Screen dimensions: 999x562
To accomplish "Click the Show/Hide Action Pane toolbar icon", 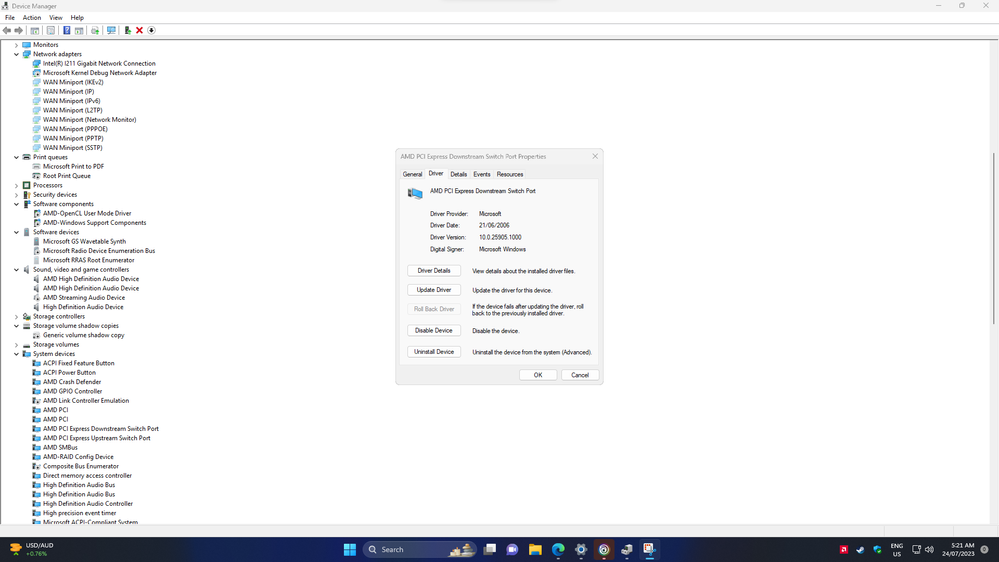I will [x=79, y=31].
